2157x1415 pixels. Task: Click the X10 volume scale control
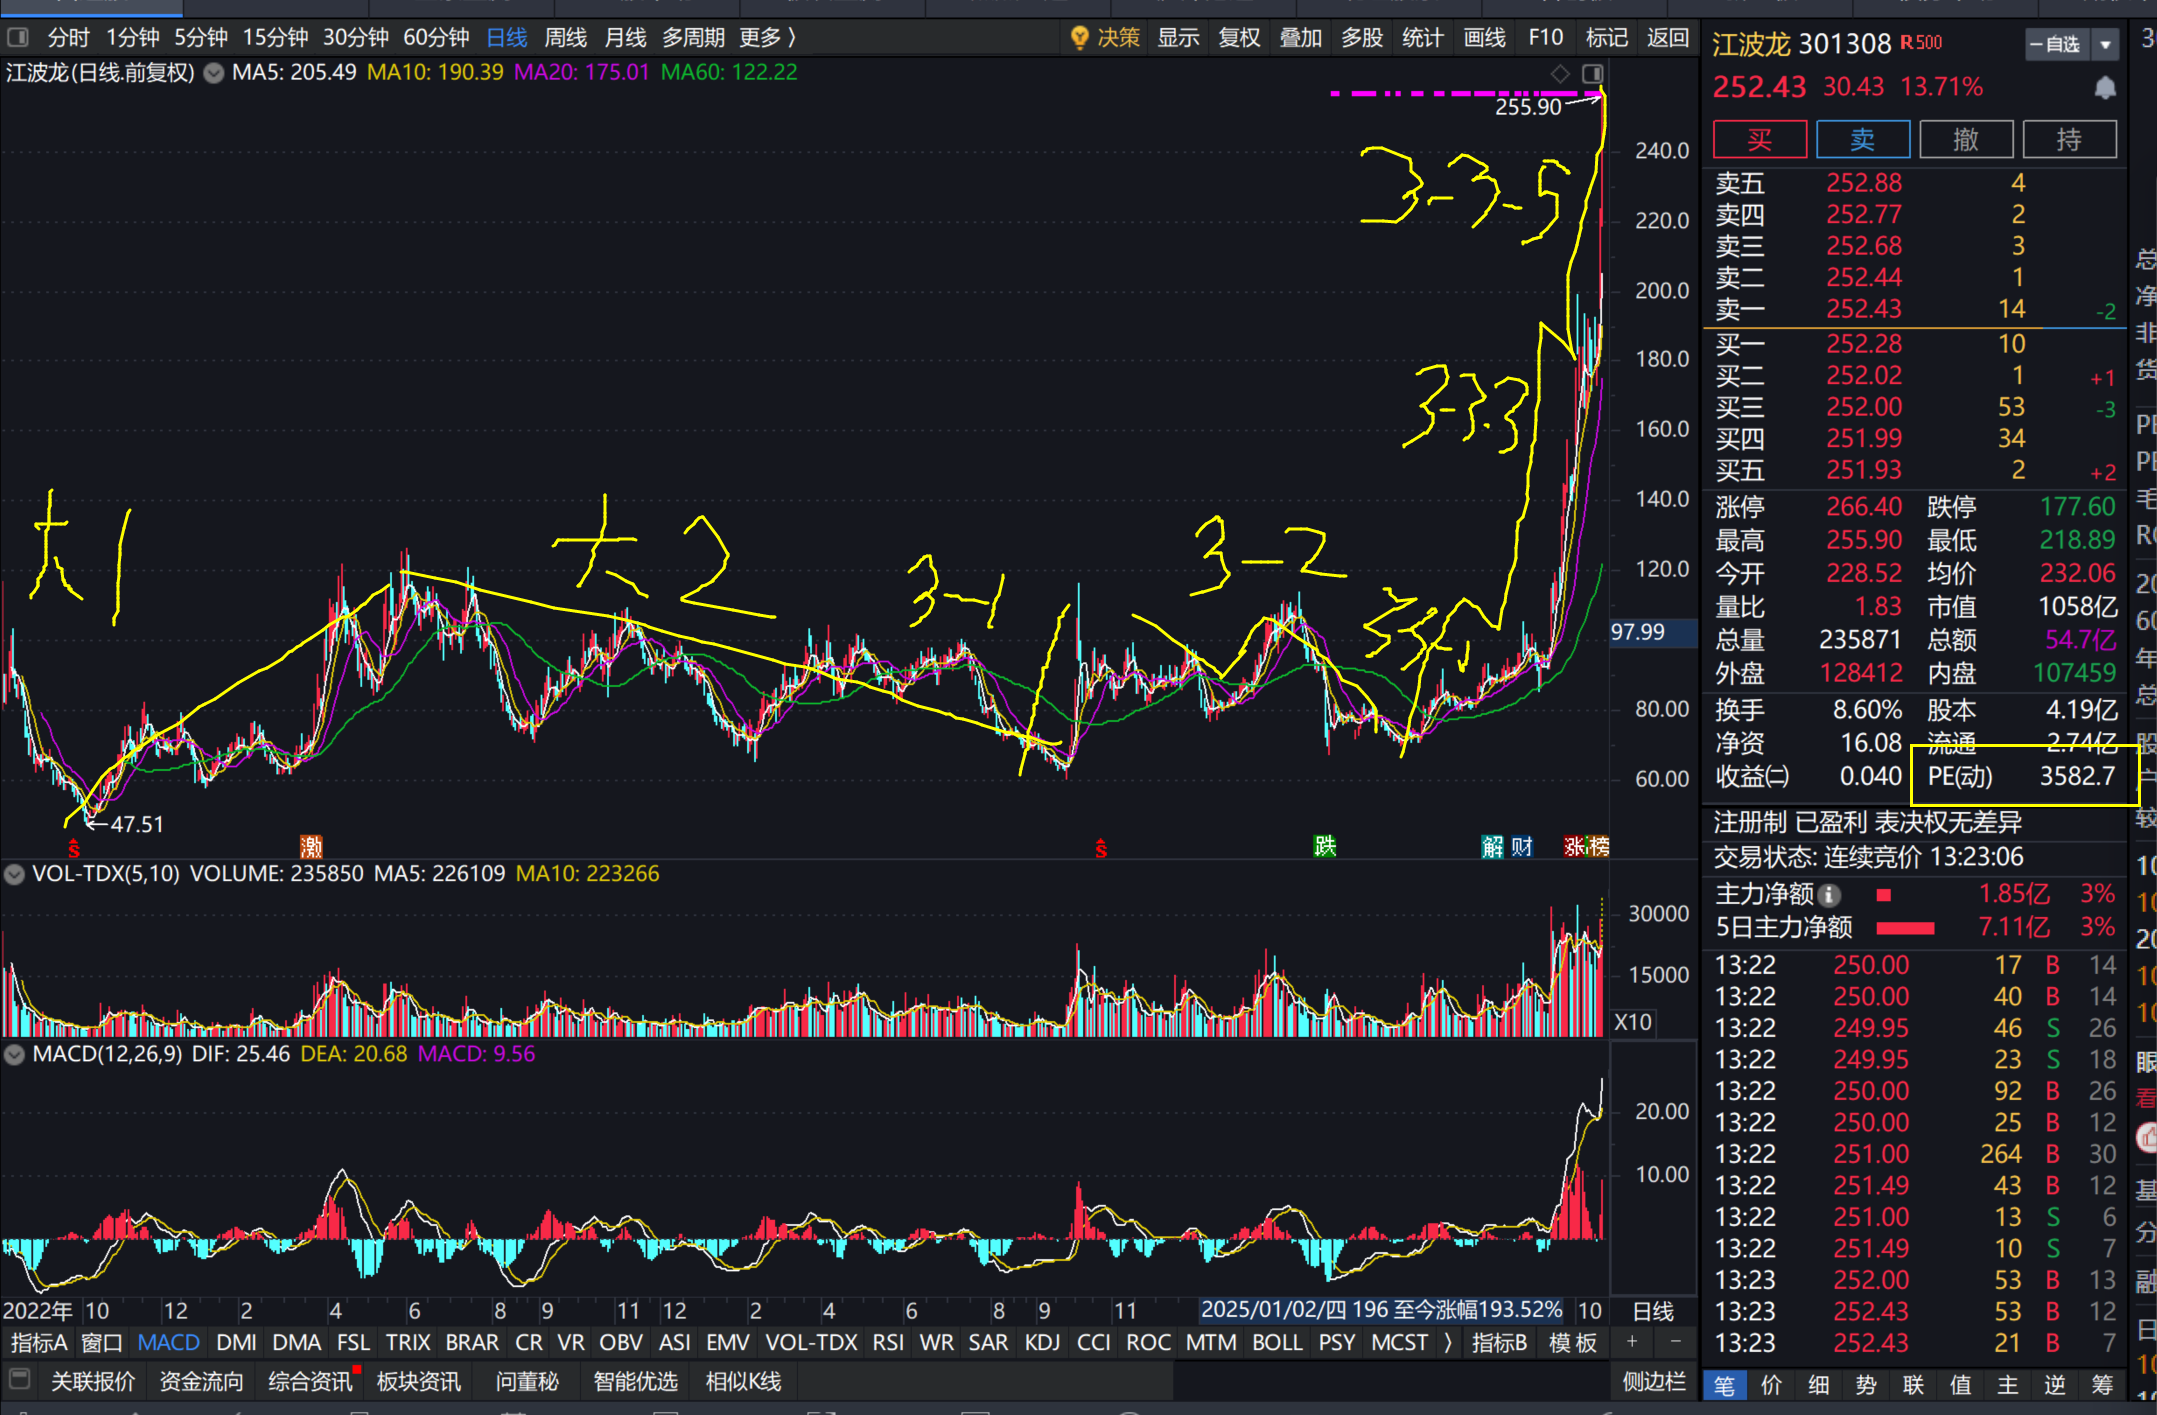pos(1632,1022)
